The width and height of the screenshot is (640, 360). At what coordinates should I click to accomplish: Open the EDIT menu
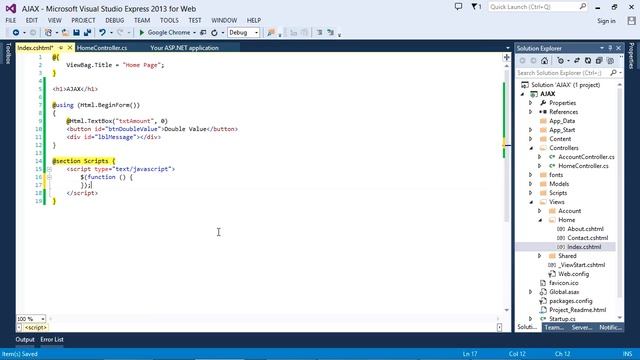point(31,20)
